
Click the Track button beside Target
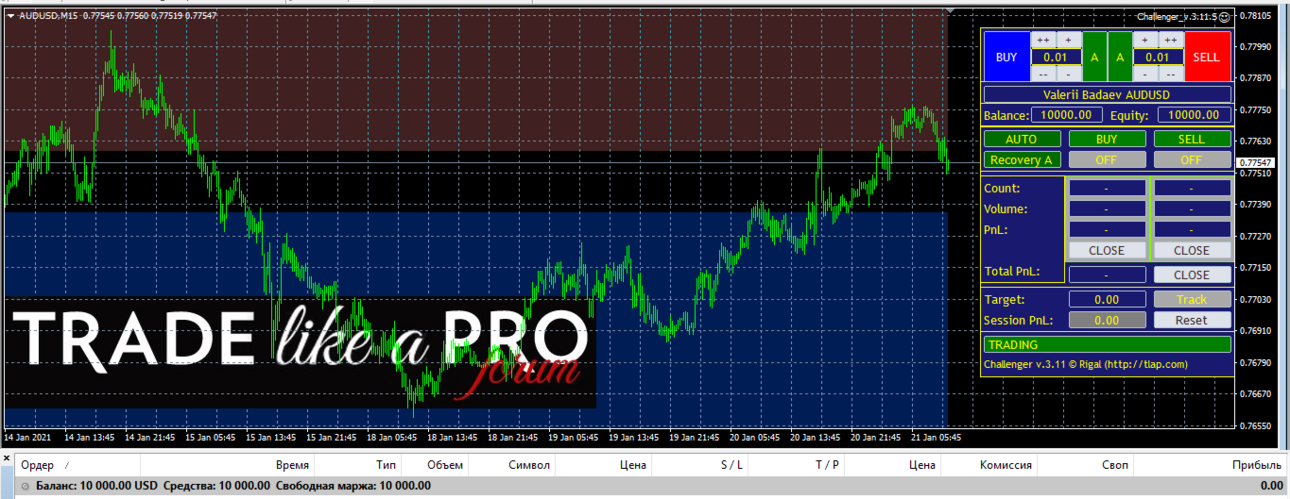(1191, 299)
